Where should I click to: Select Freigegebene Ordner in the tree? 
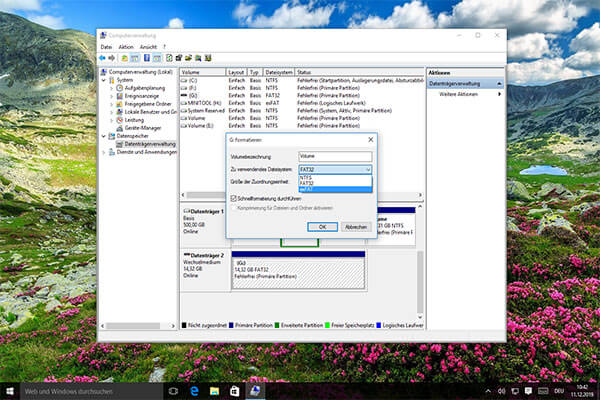point(148,104)
